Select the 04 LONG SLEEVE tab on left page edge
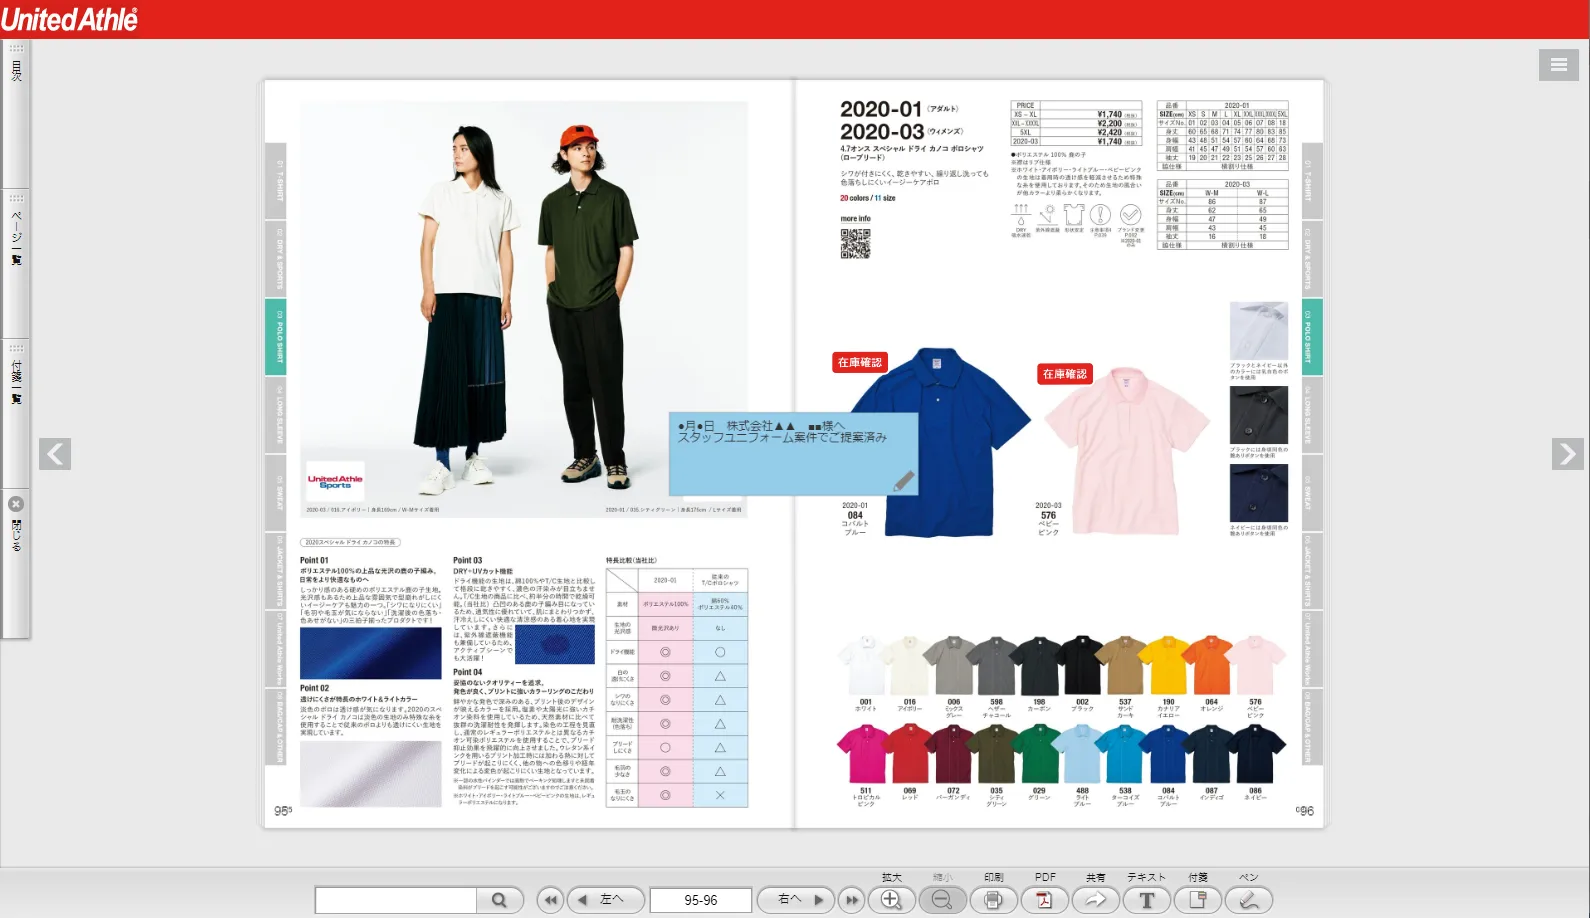Image resolution: width=1590 pixels, height=918 pixels. 277,415
